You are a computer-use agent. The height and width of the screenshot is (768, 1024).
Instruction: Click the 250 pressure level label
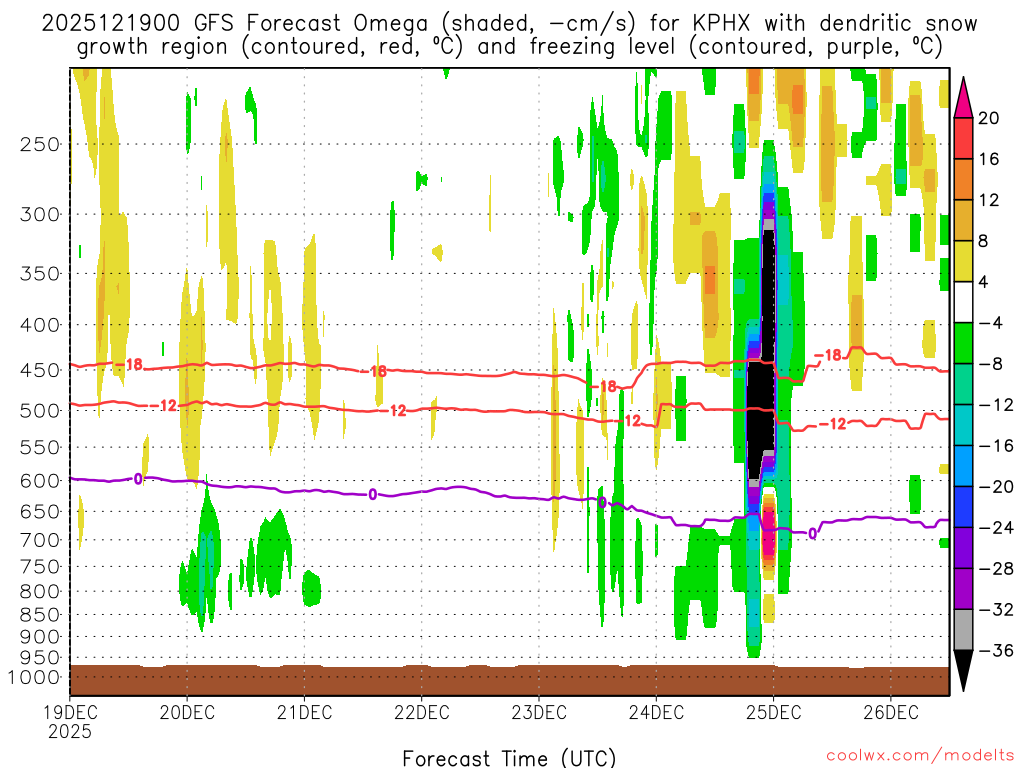tap(40, 144)
